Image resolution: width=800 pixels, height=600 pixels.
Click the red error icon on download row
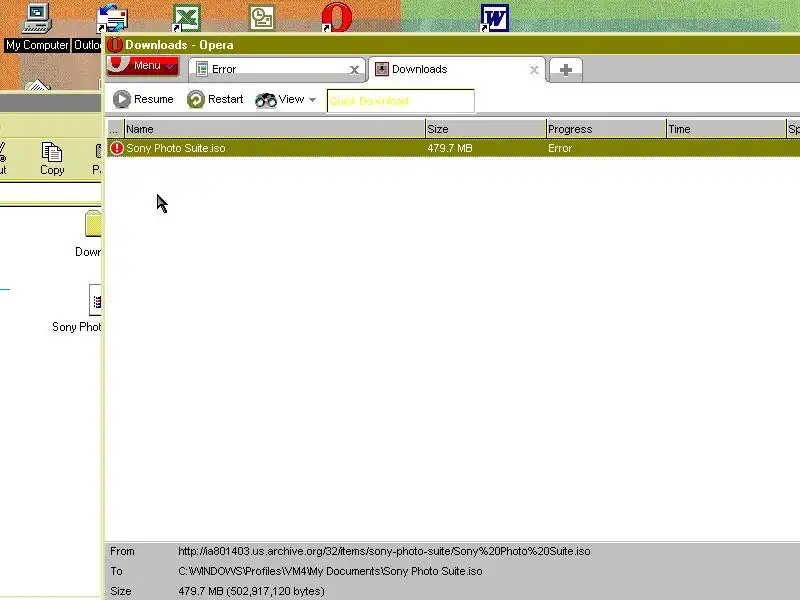pyautogui.click(x=117, y=148)
